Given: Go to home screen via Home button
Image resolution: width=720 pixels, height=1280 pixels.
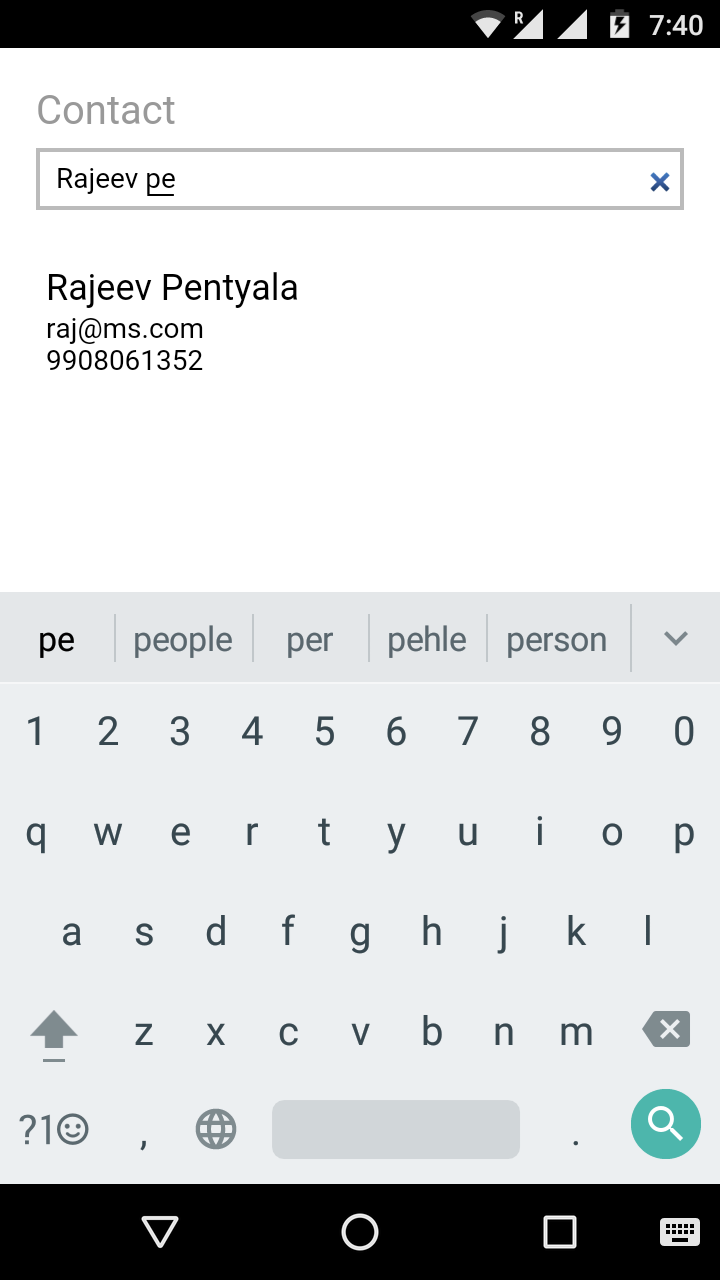Looking at the screenshot, I should 360,1232.
